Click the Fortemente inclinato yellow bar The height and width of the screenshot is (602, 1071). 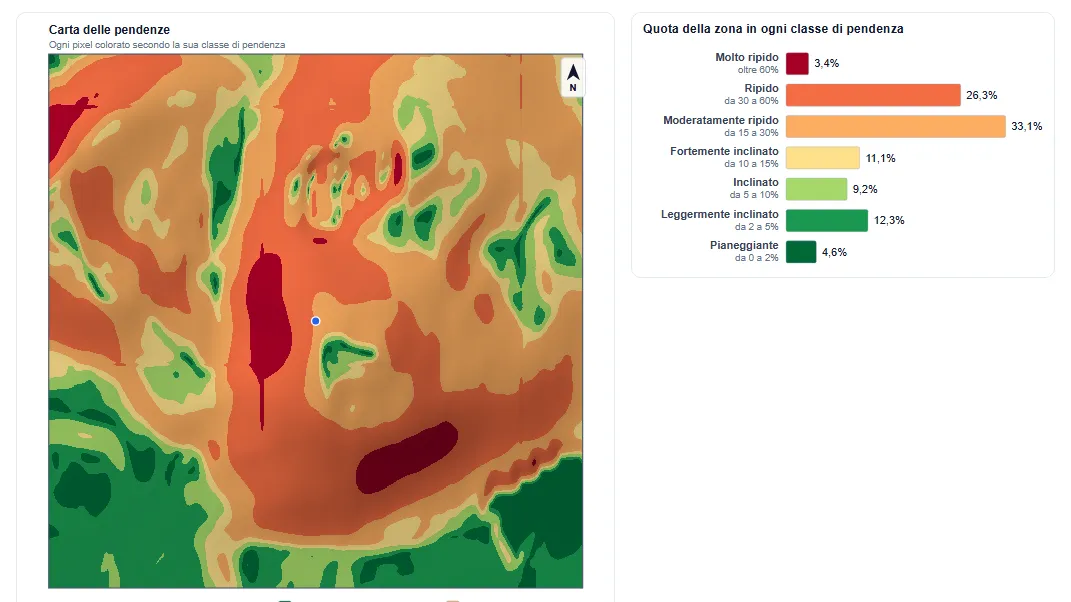pyautogui.click(x=822, y=158)
